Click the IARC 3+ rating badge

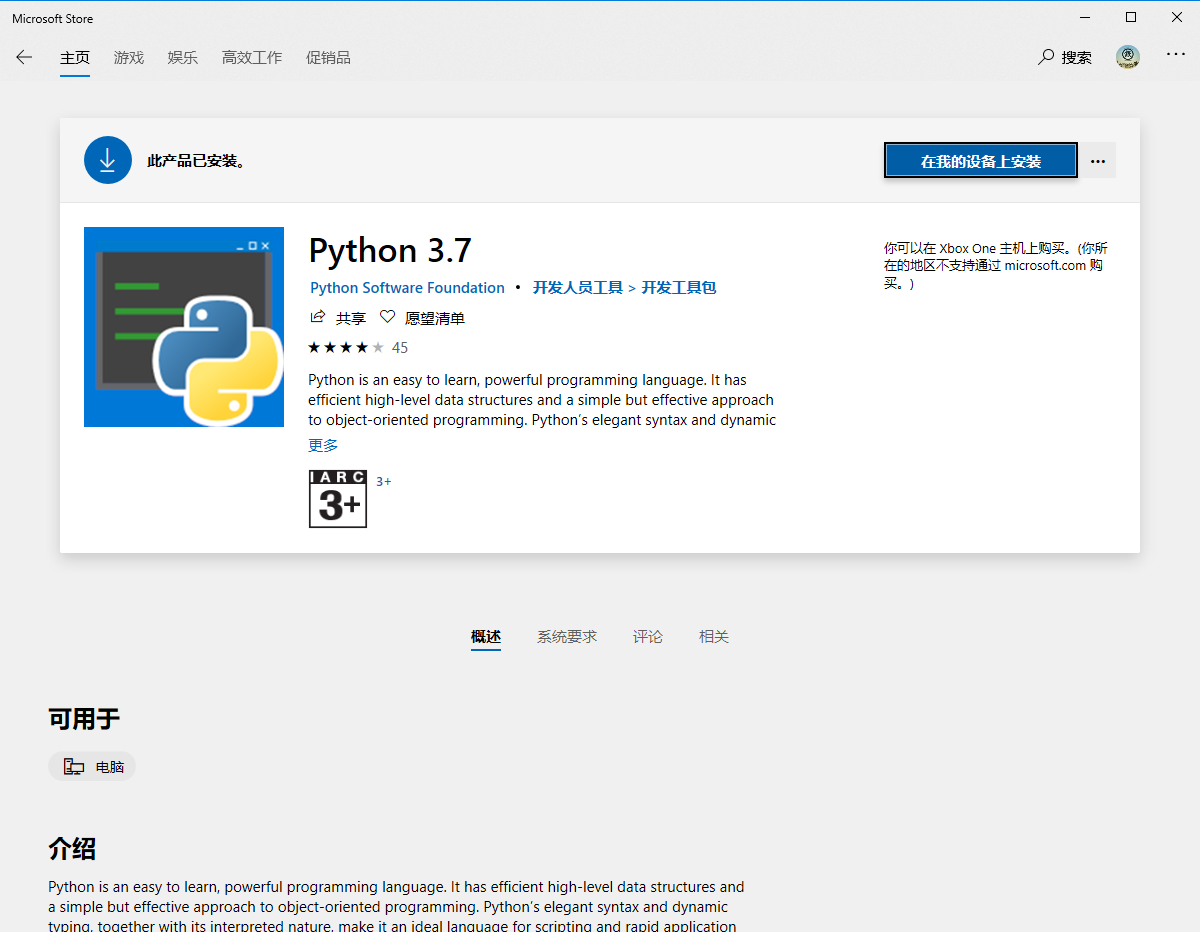pos(338,498)
